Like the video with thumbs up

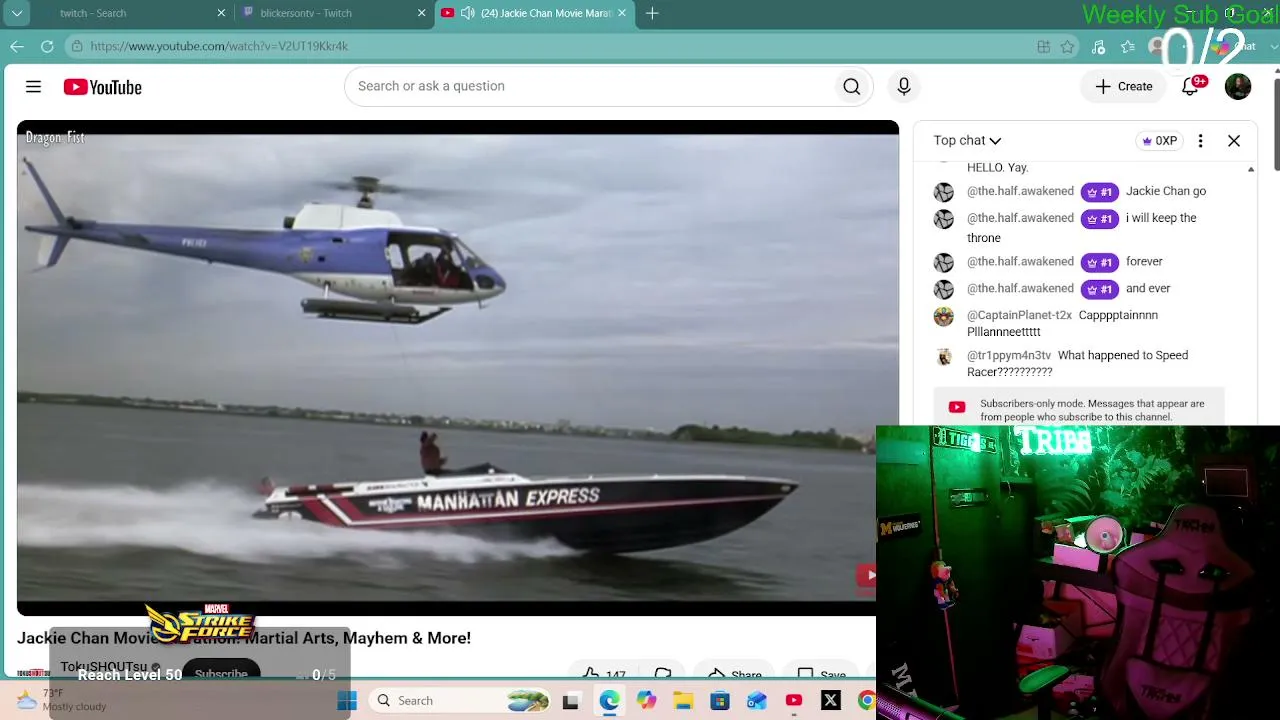tap(604, 675)
